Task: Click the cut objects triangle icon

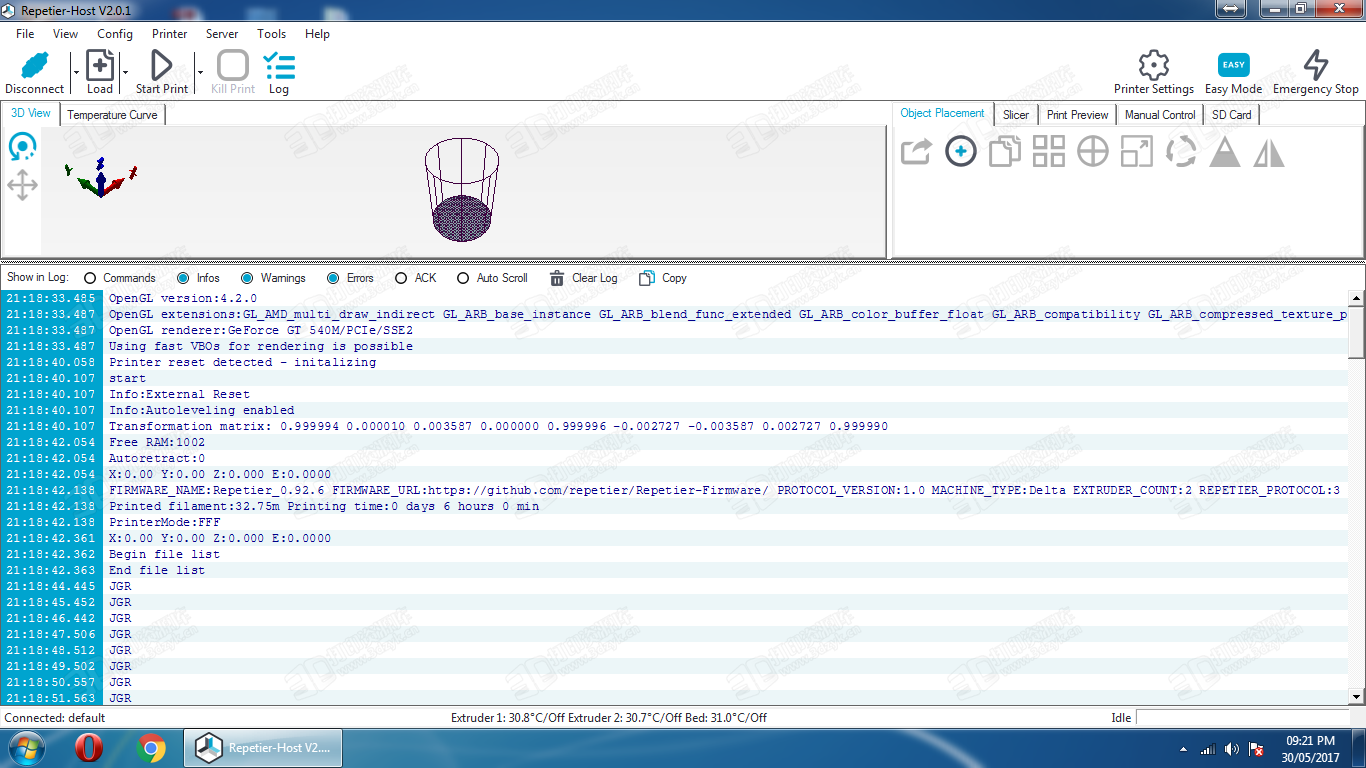Action: point(1225,152)
